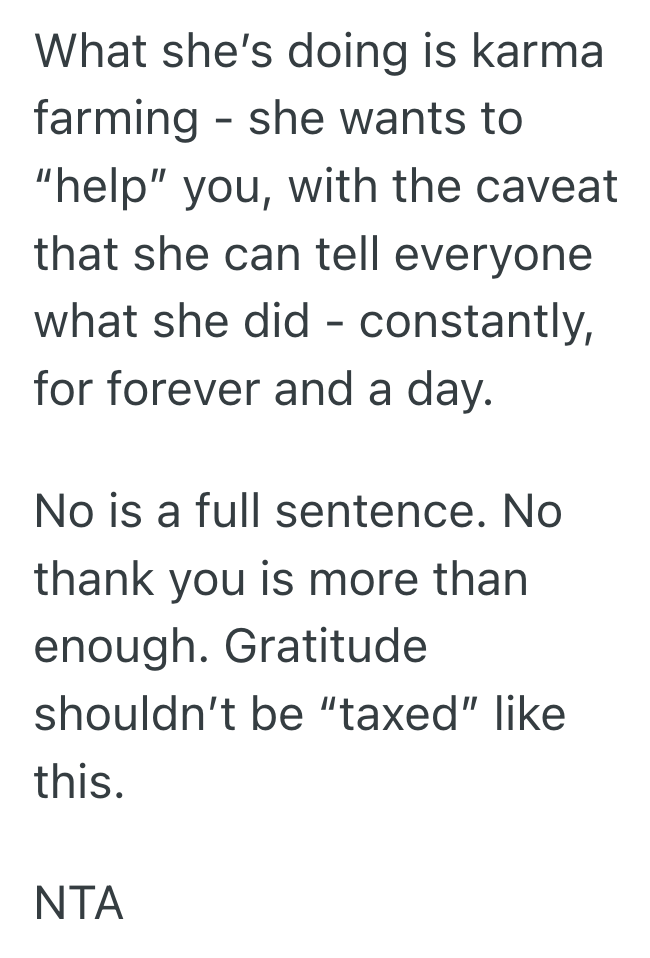Click the word "farming"
The image size is (650, 958).
click(117, 120)
